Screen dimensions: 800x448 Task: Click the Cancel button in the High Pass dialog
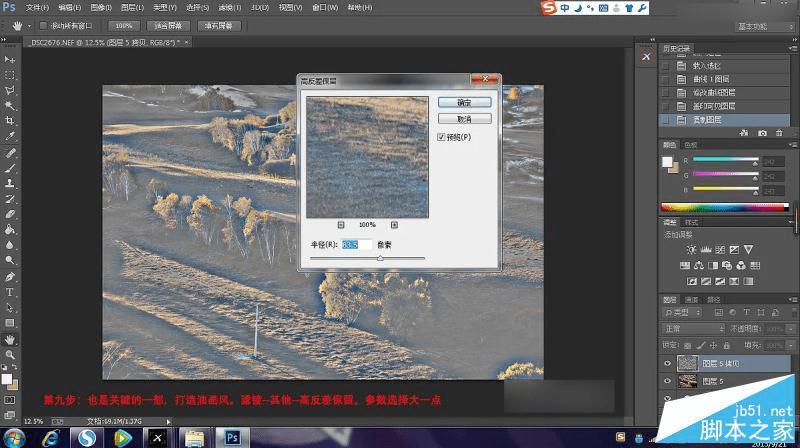coord(464,119)
